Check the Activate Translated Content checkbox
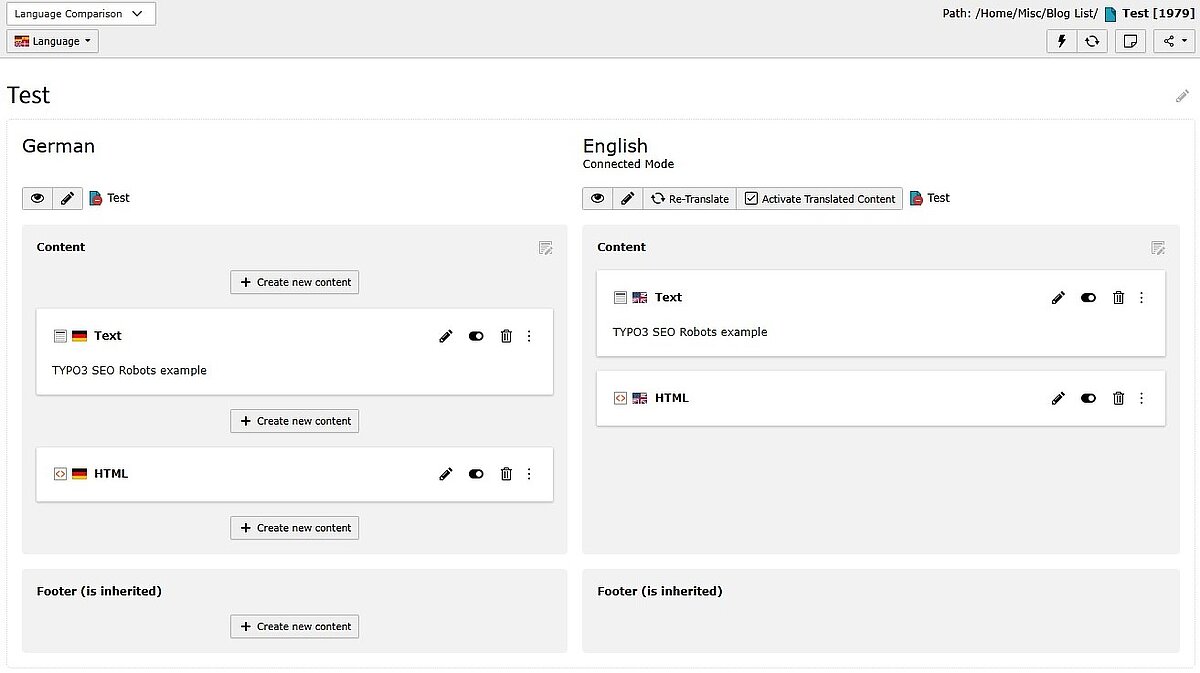Screen dimensions: 1200x673 [750, 198]
